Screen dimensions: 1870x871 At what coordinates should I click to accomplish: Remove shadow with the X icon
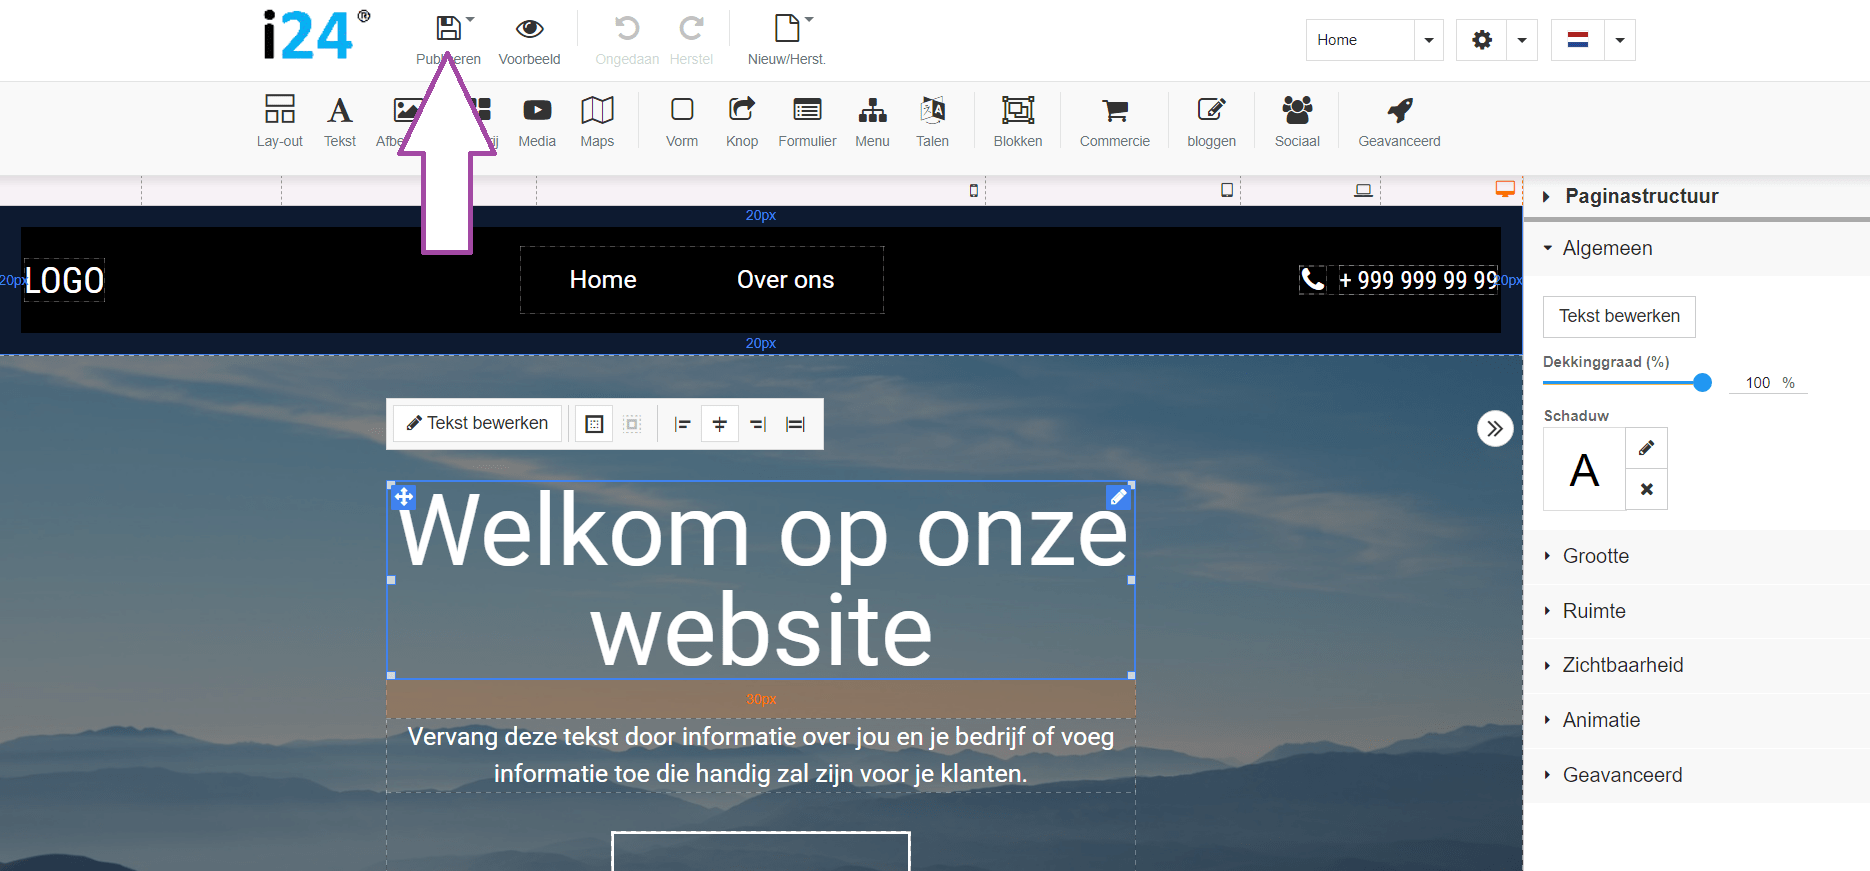[x=1646, y=489]
